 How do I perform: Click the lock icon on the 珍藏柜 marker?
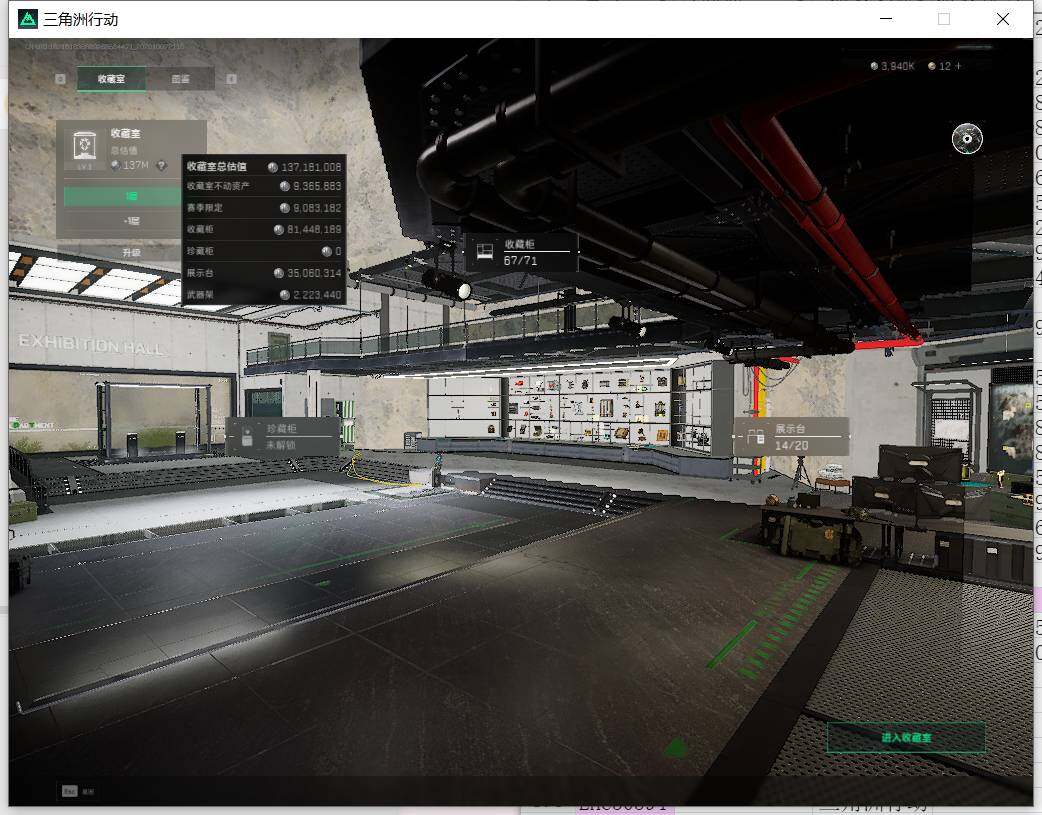point(247,436)
